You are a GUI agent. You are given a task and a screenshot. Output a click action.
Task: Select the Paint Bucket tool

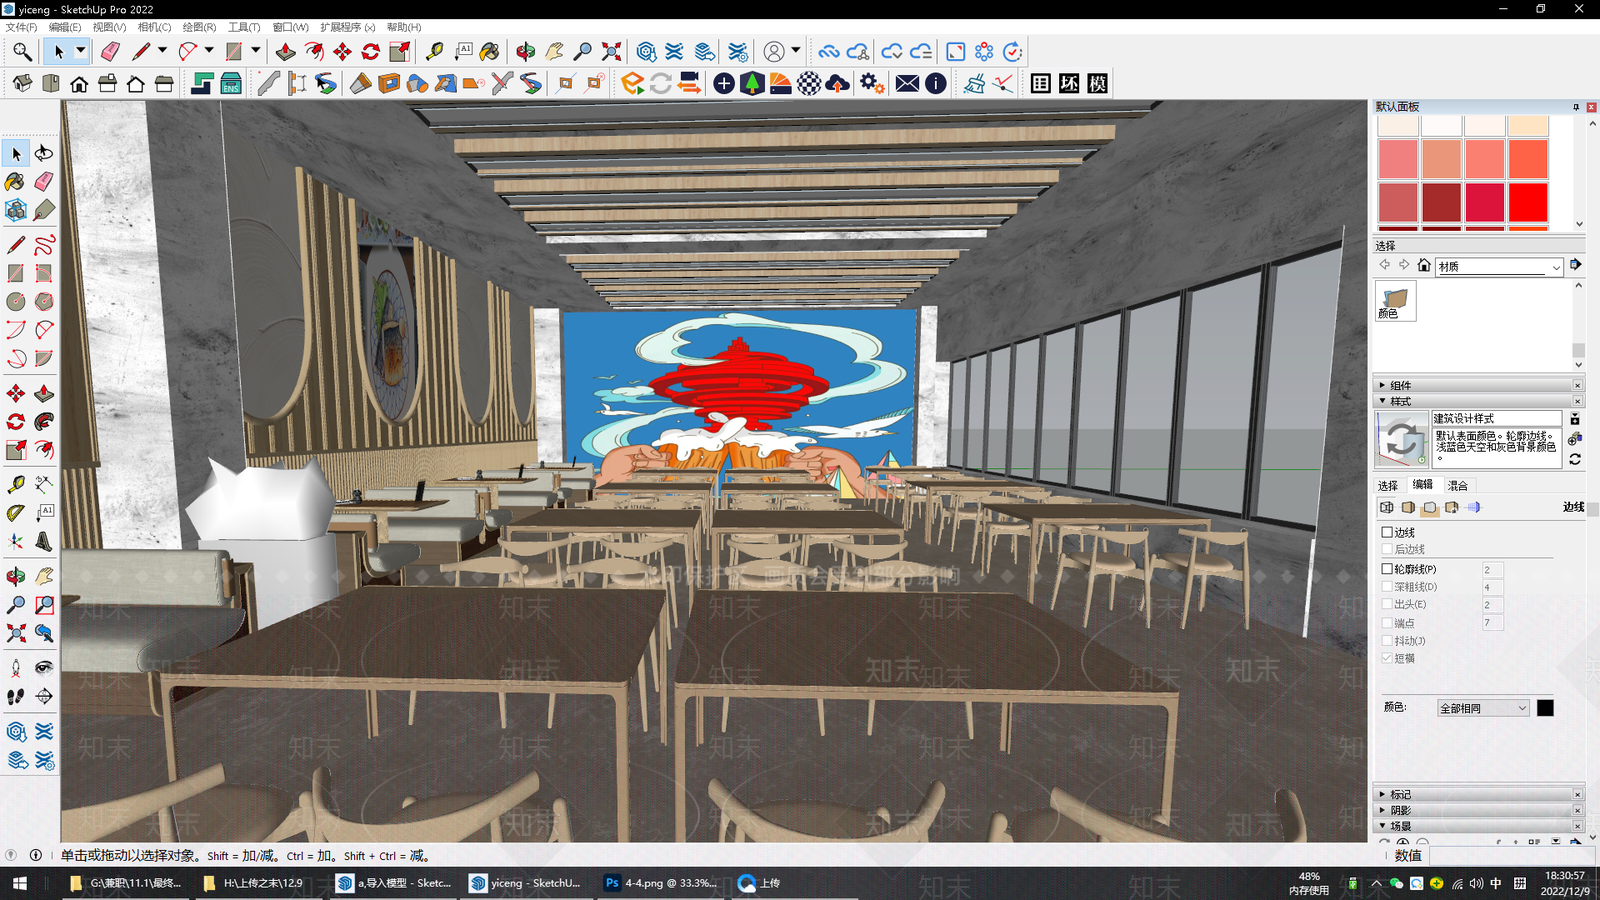click(x=15, y=181)
